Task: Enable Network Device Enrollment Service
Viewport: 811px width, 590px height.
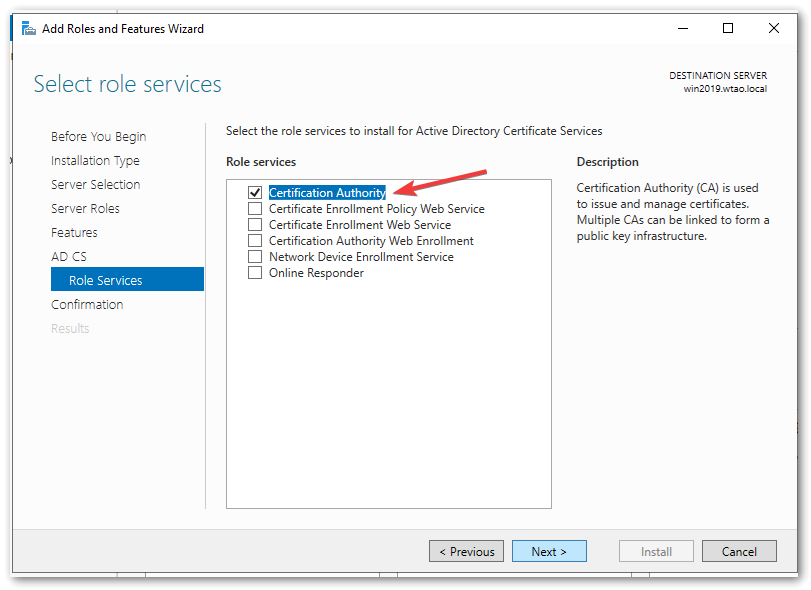Action: (x=255, y=257)
